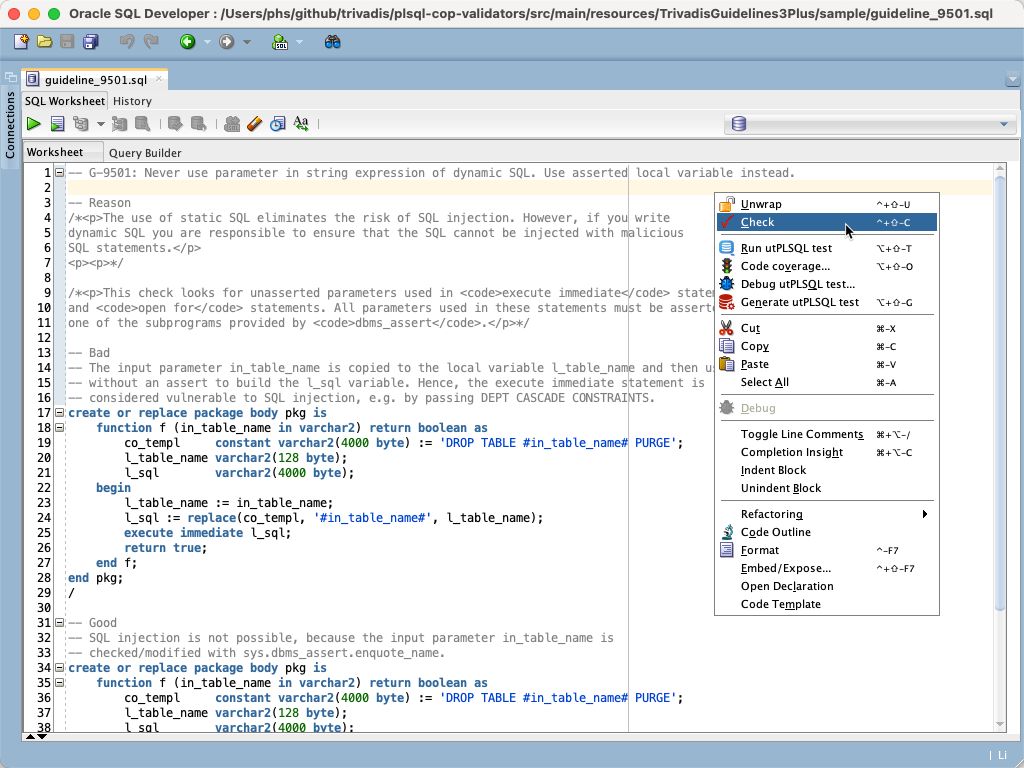Choose Run utPLSQL test from context menu

(x=827, y=248)
